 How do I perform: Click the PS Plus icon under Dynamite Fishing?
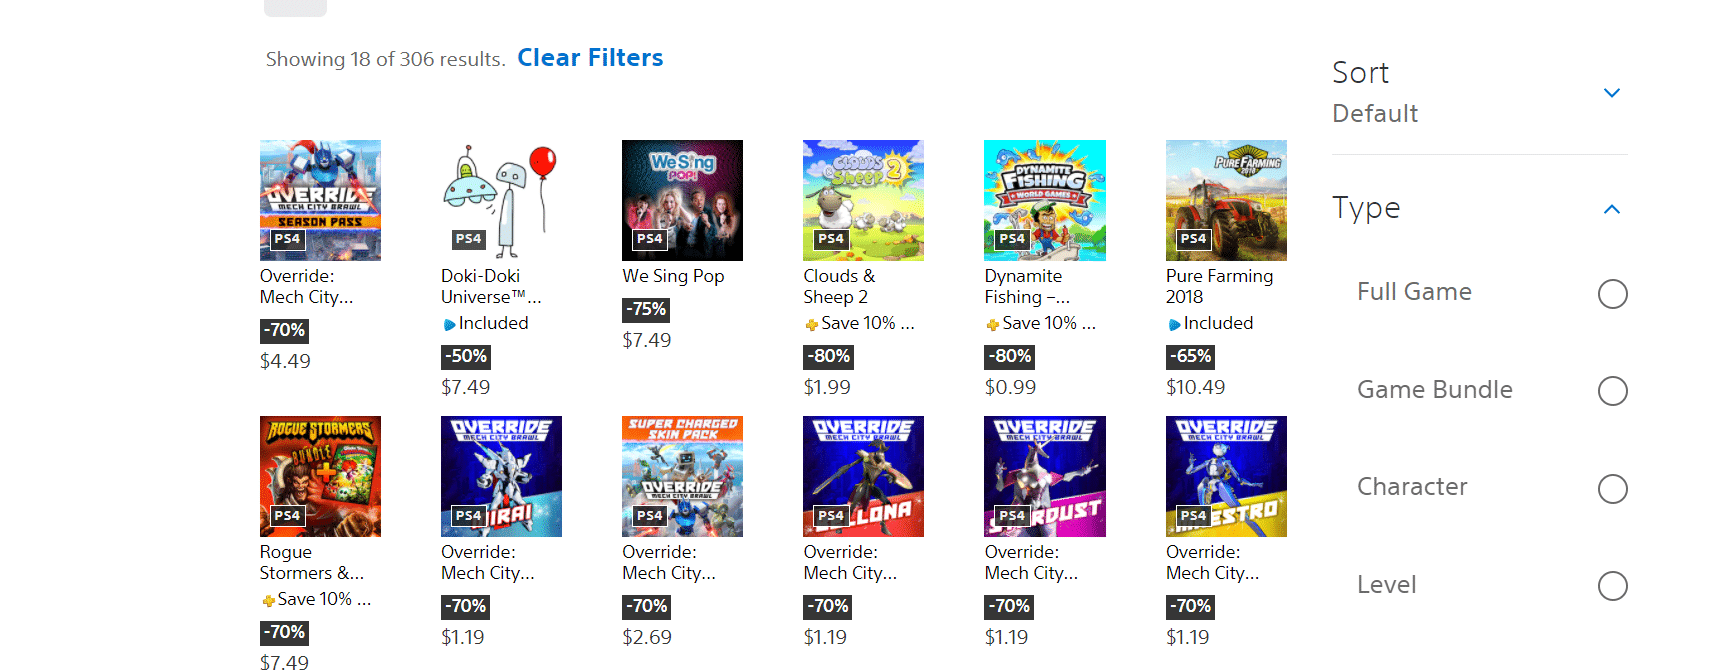[x=993, y=324]
